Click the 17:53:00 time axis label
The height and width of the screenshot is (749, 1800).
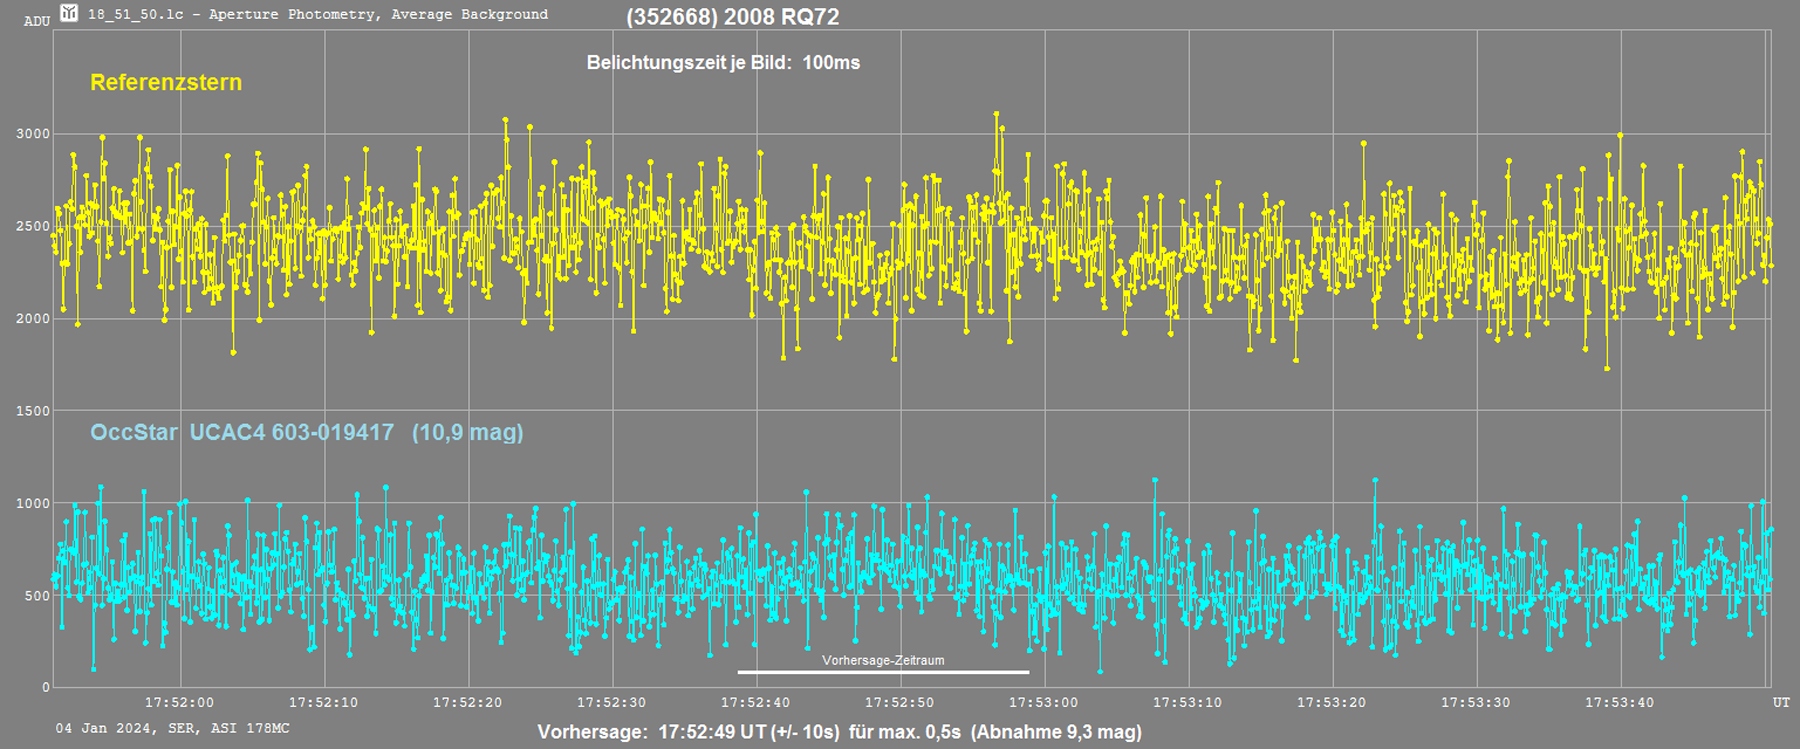coord(1043,703)
